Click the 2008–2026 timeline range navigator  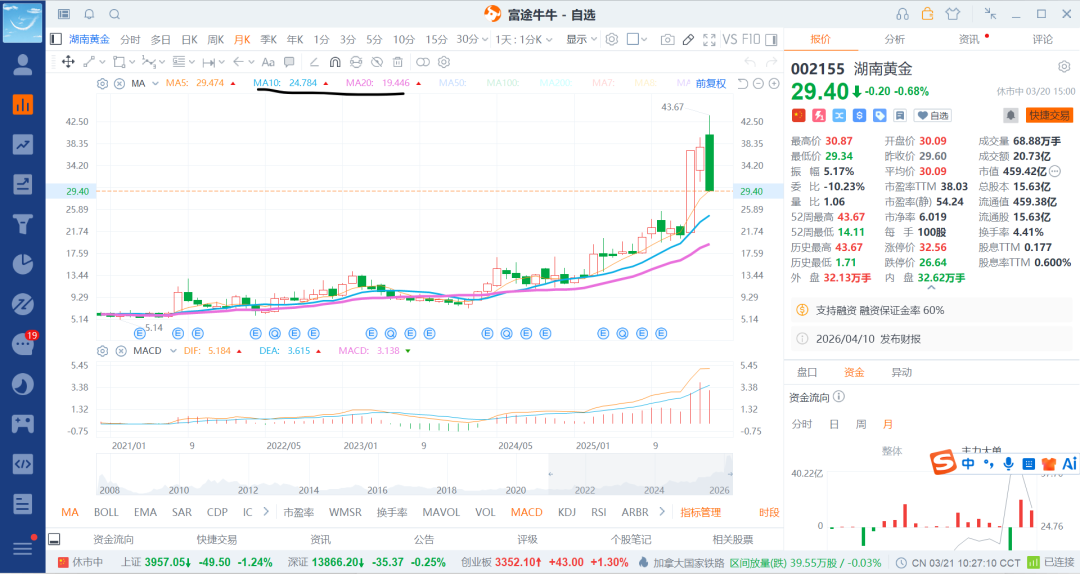[x=415, y=474]
